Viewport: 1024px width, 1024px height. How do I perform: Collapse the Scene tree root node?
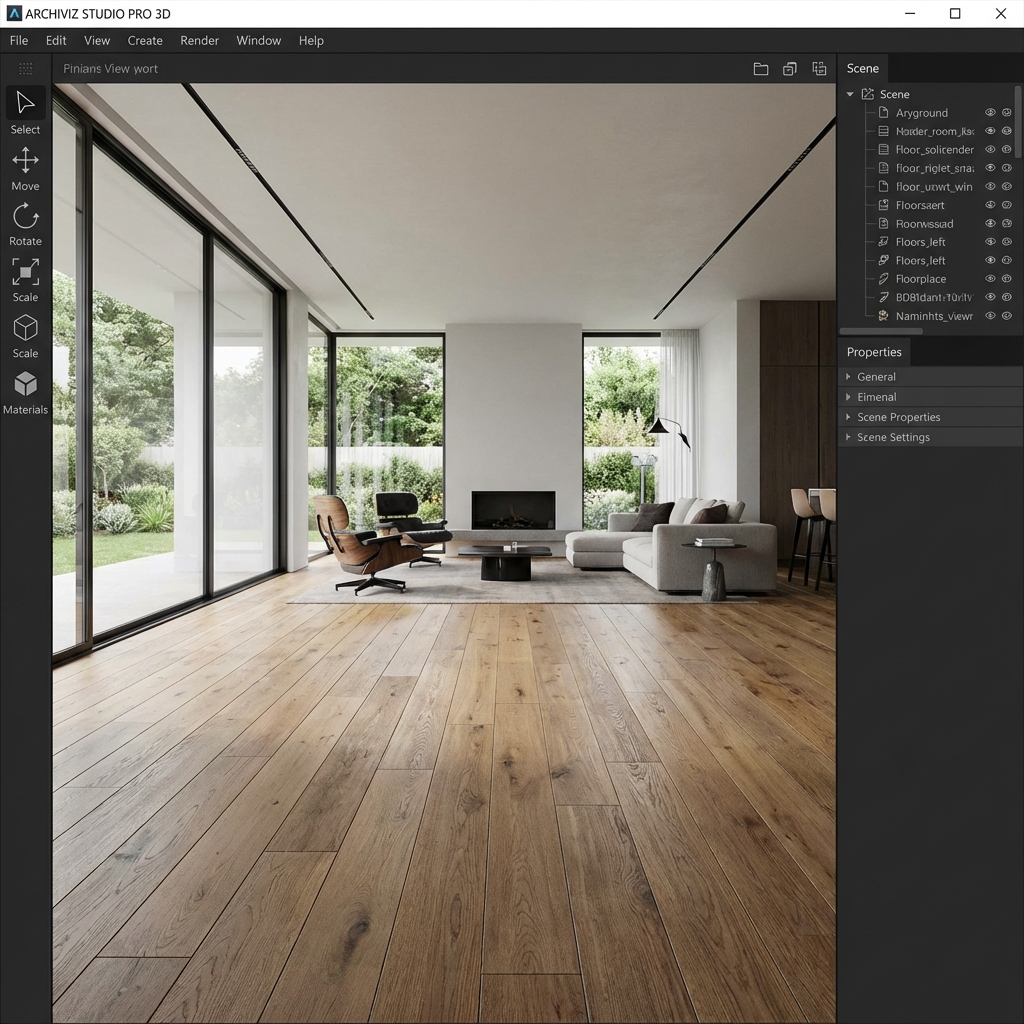(x=850, y=94)
